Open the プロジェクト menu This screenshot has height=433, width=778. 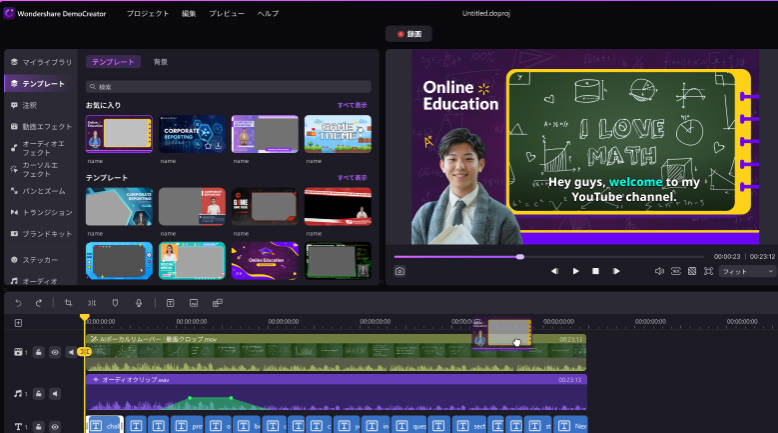(x=147, y=14)
